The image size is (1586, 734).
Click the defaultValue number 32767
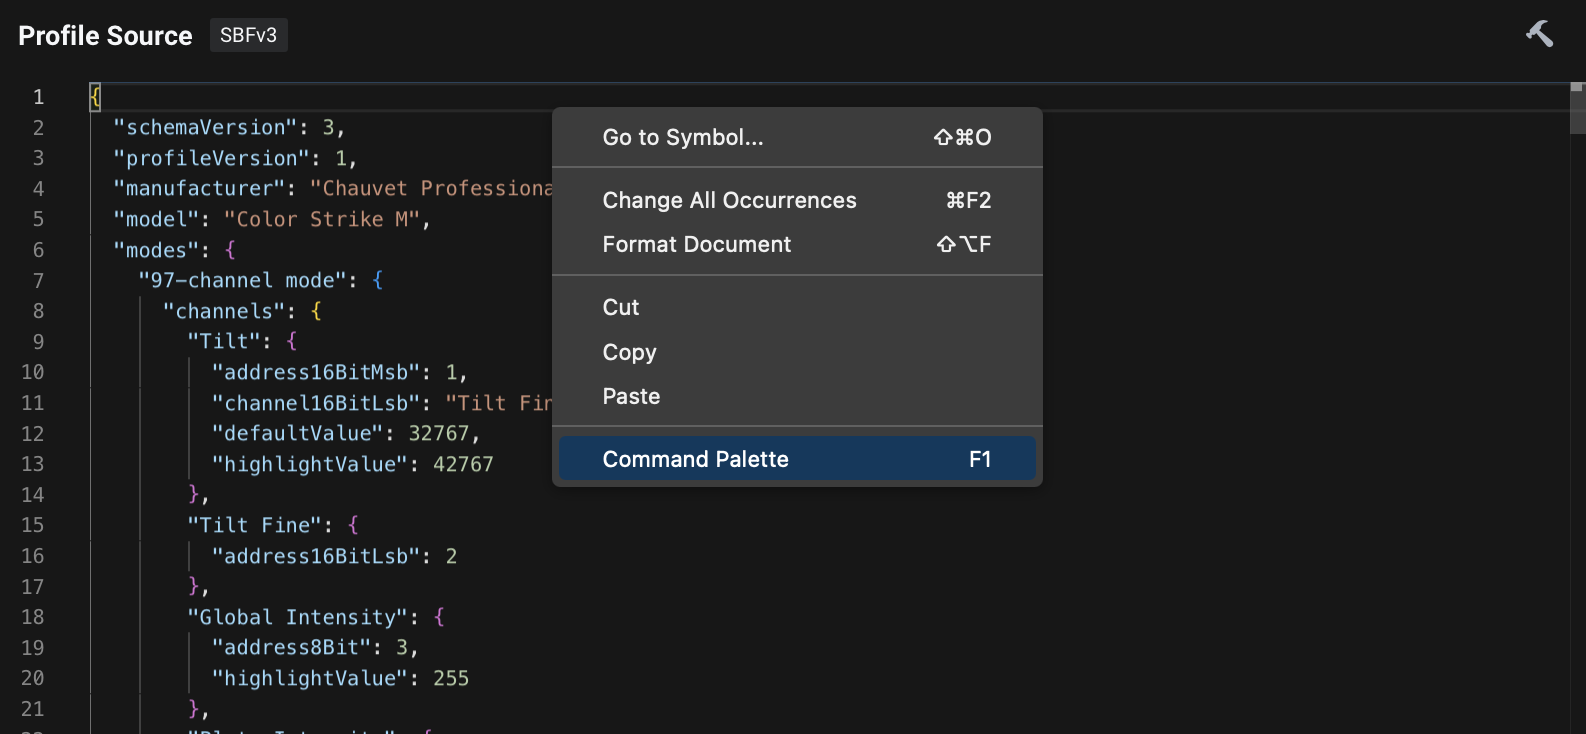439,433
